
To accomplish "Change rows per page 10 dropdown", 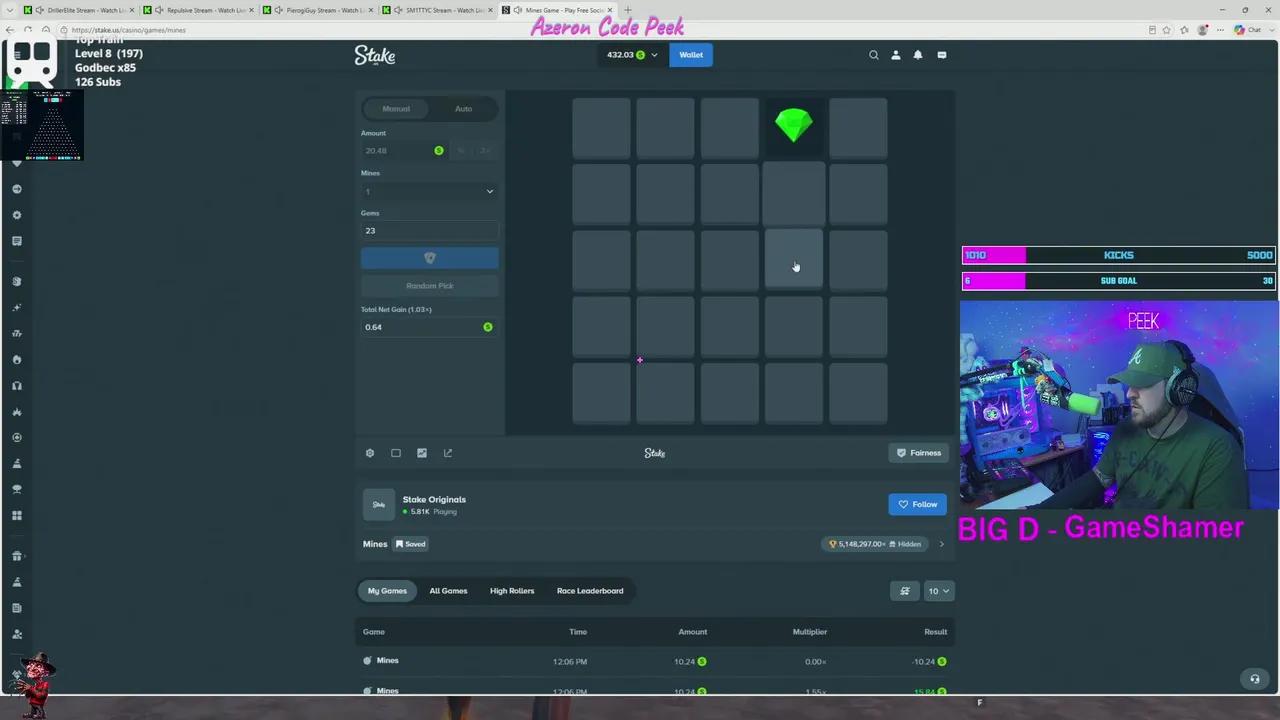I will pos(938,591).
